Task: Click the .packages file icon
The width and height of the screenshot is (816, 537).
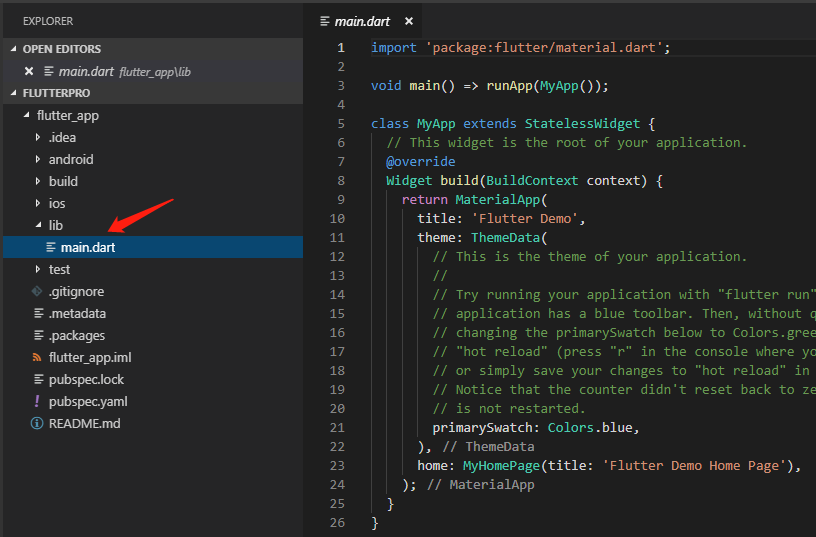Action: point(39,335)
